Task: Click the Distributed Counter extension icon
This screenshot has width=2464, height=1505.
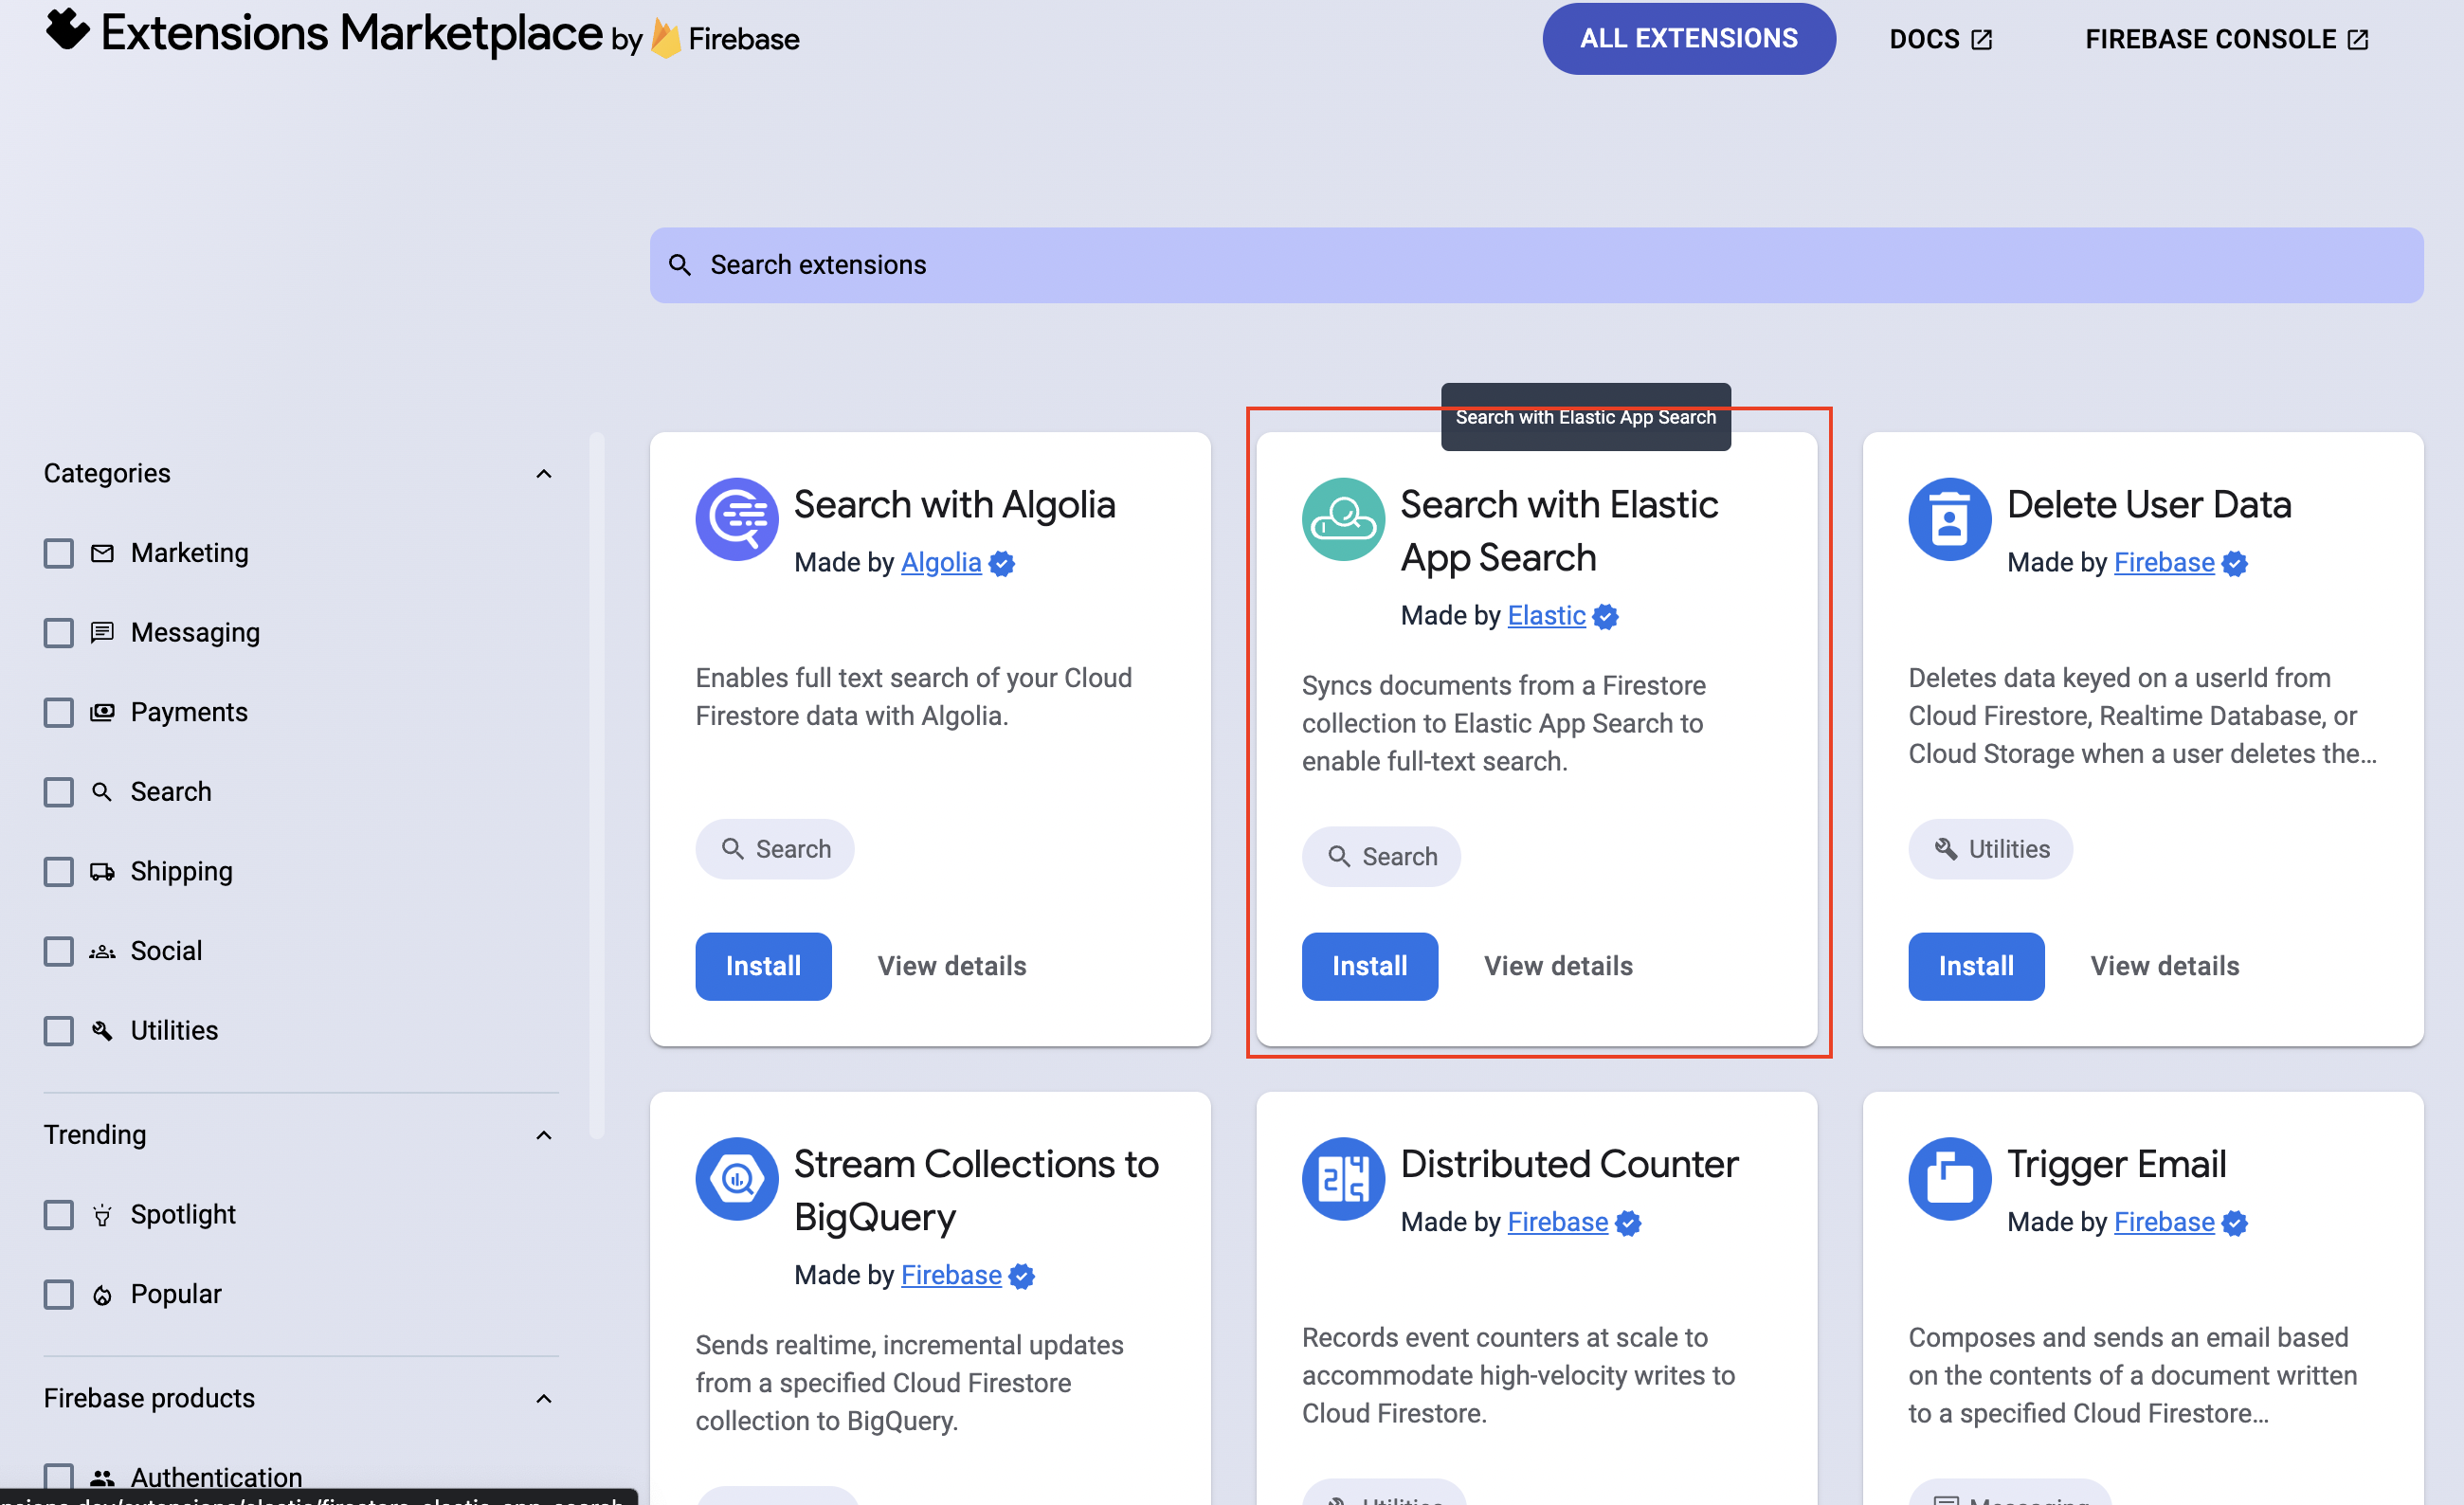Action: pos(1343,1178)
